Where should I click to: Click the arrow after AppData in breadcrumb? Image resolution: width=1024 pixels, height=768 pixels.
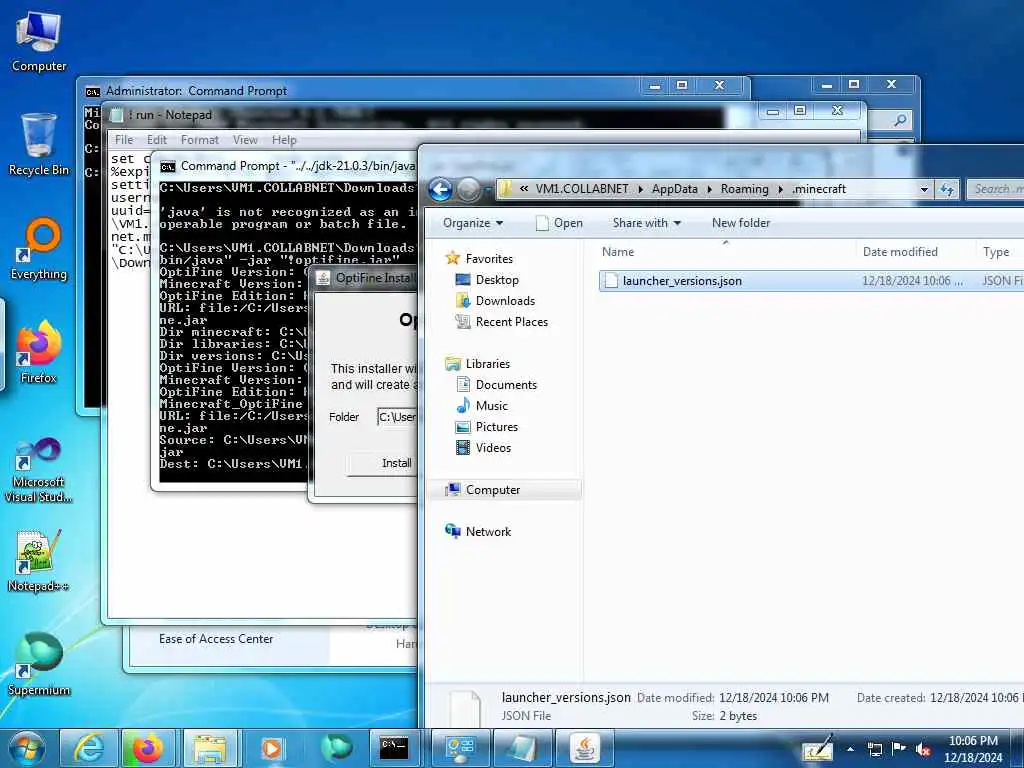(709, 189)
